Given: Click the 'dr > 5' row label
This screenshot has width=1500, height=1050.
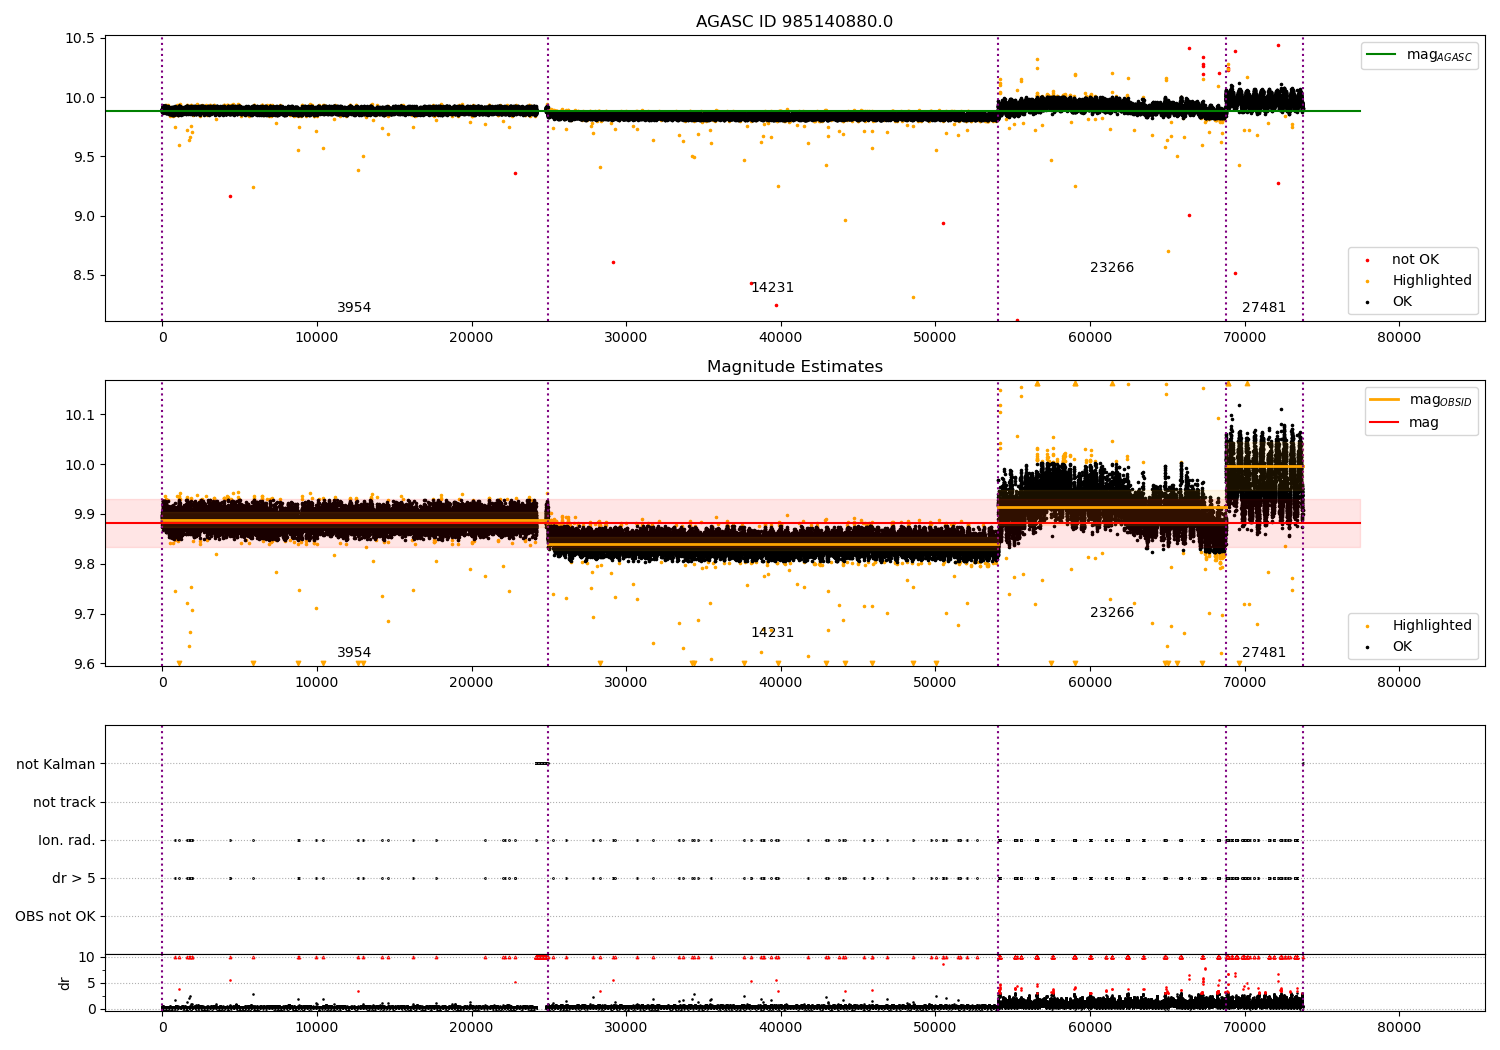Looking at the screenshot, I should [x=73, y=878].
